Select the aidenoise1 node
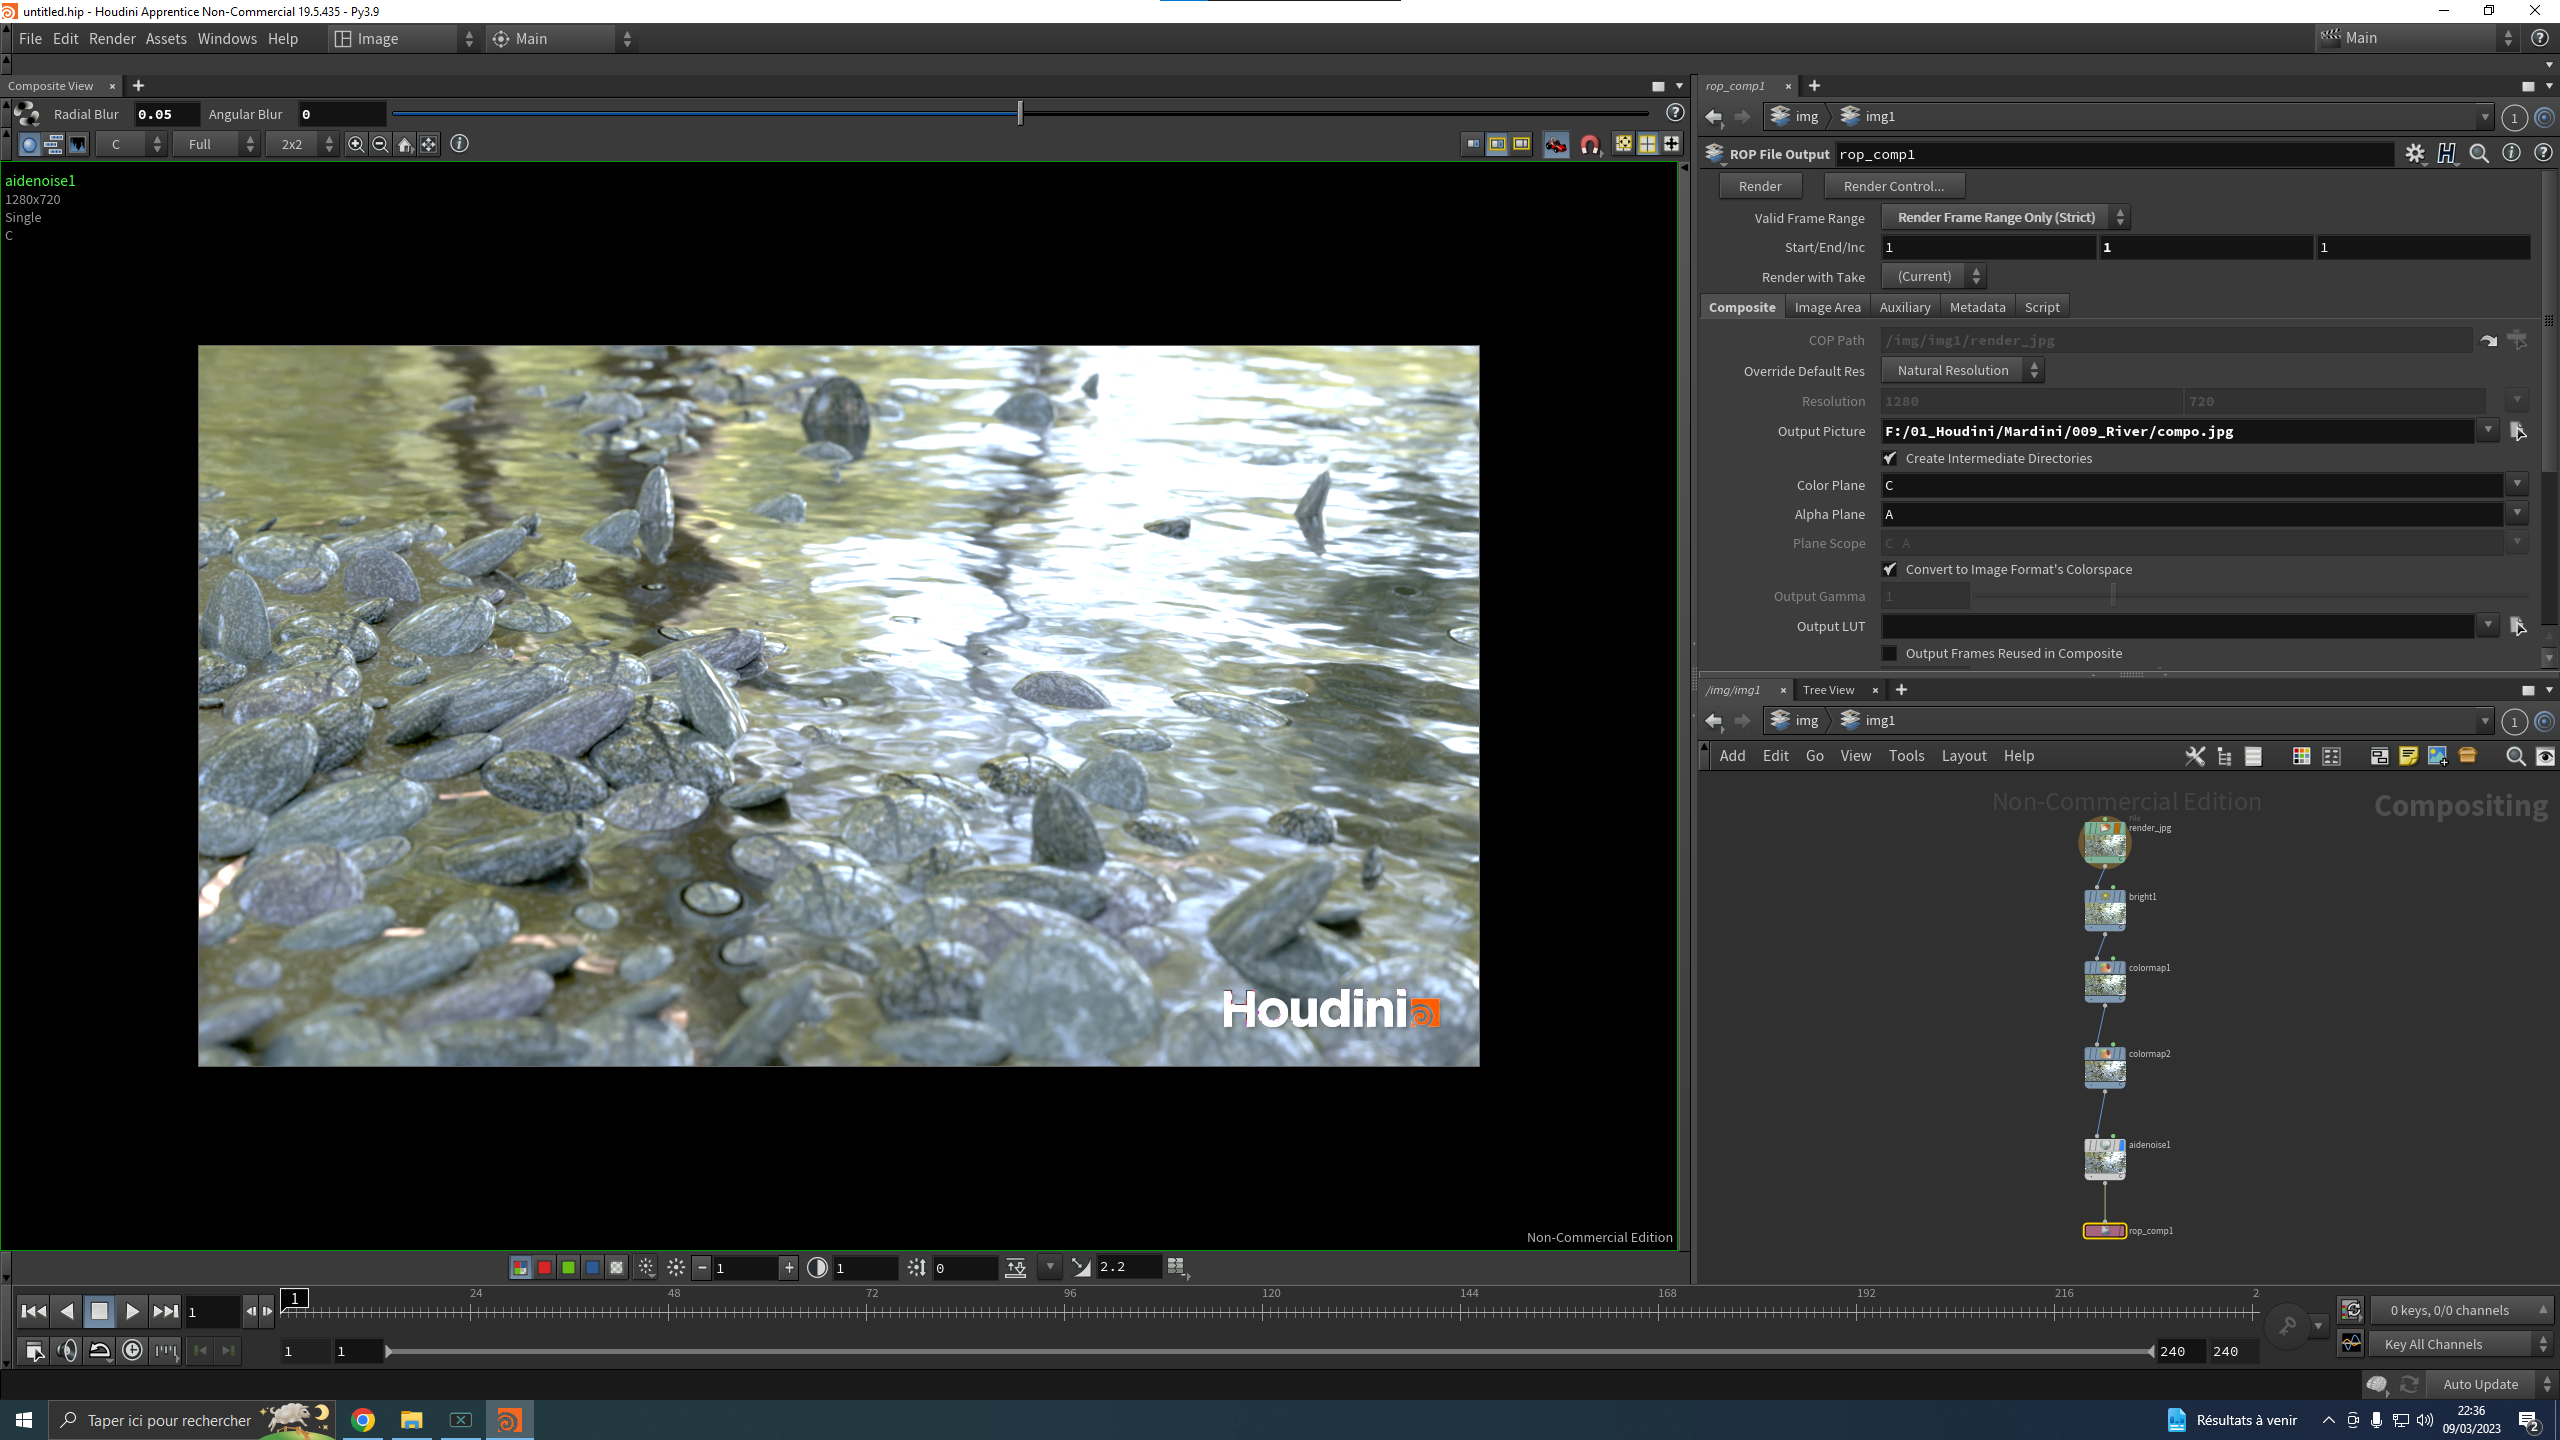Screen dimensions: 2560x1440 point(2104,1158)
